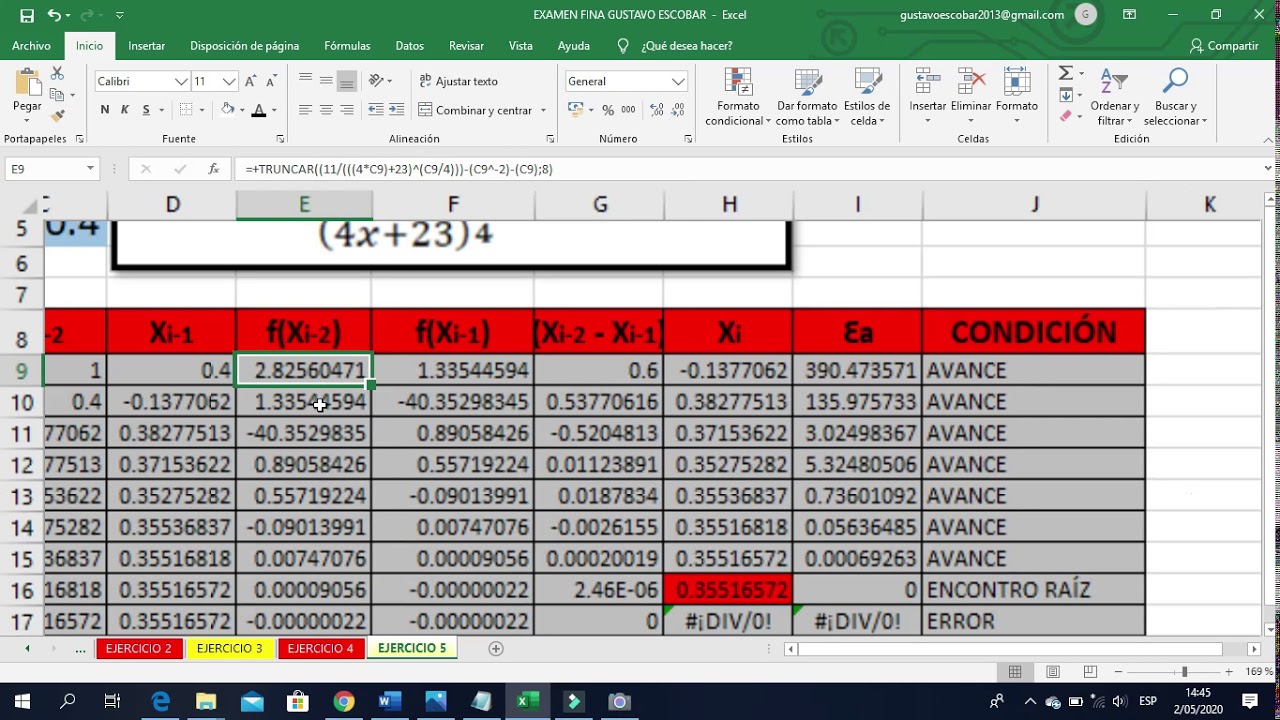Click the insert function fx icon

(x=213, y=169)
